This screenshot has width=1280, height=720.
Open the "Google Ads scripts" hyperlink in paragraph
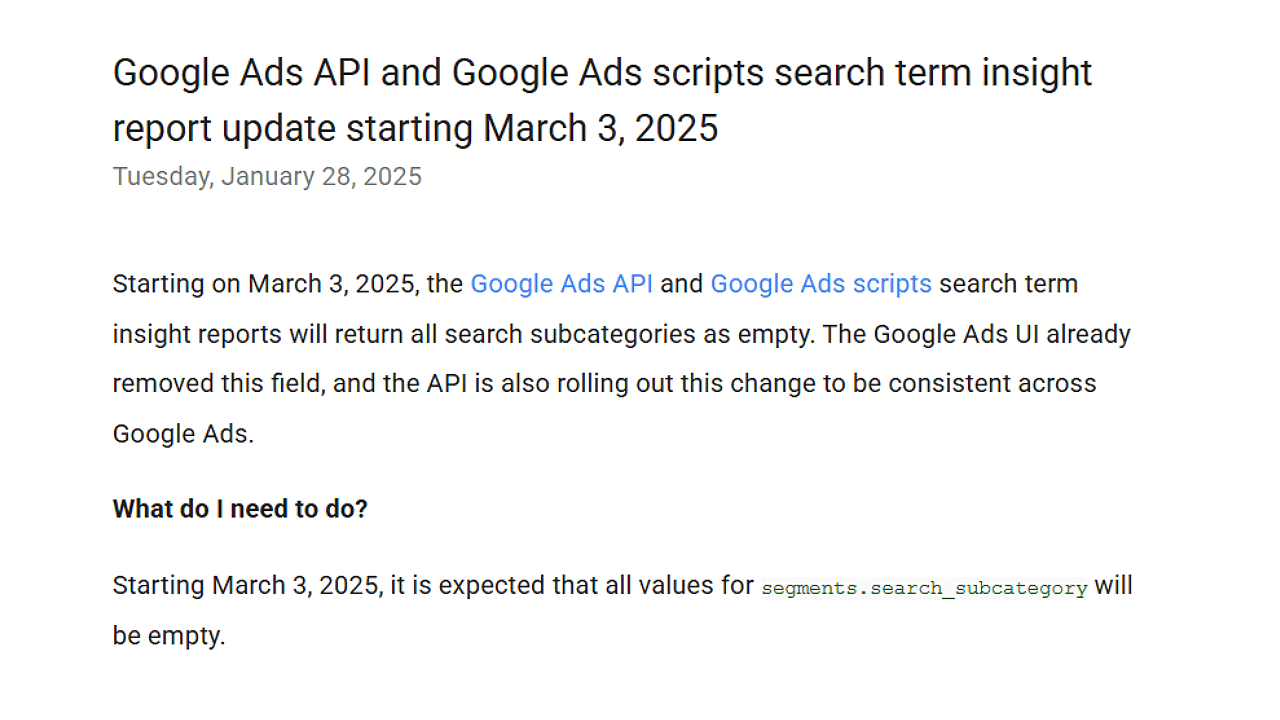pos(820,284)
